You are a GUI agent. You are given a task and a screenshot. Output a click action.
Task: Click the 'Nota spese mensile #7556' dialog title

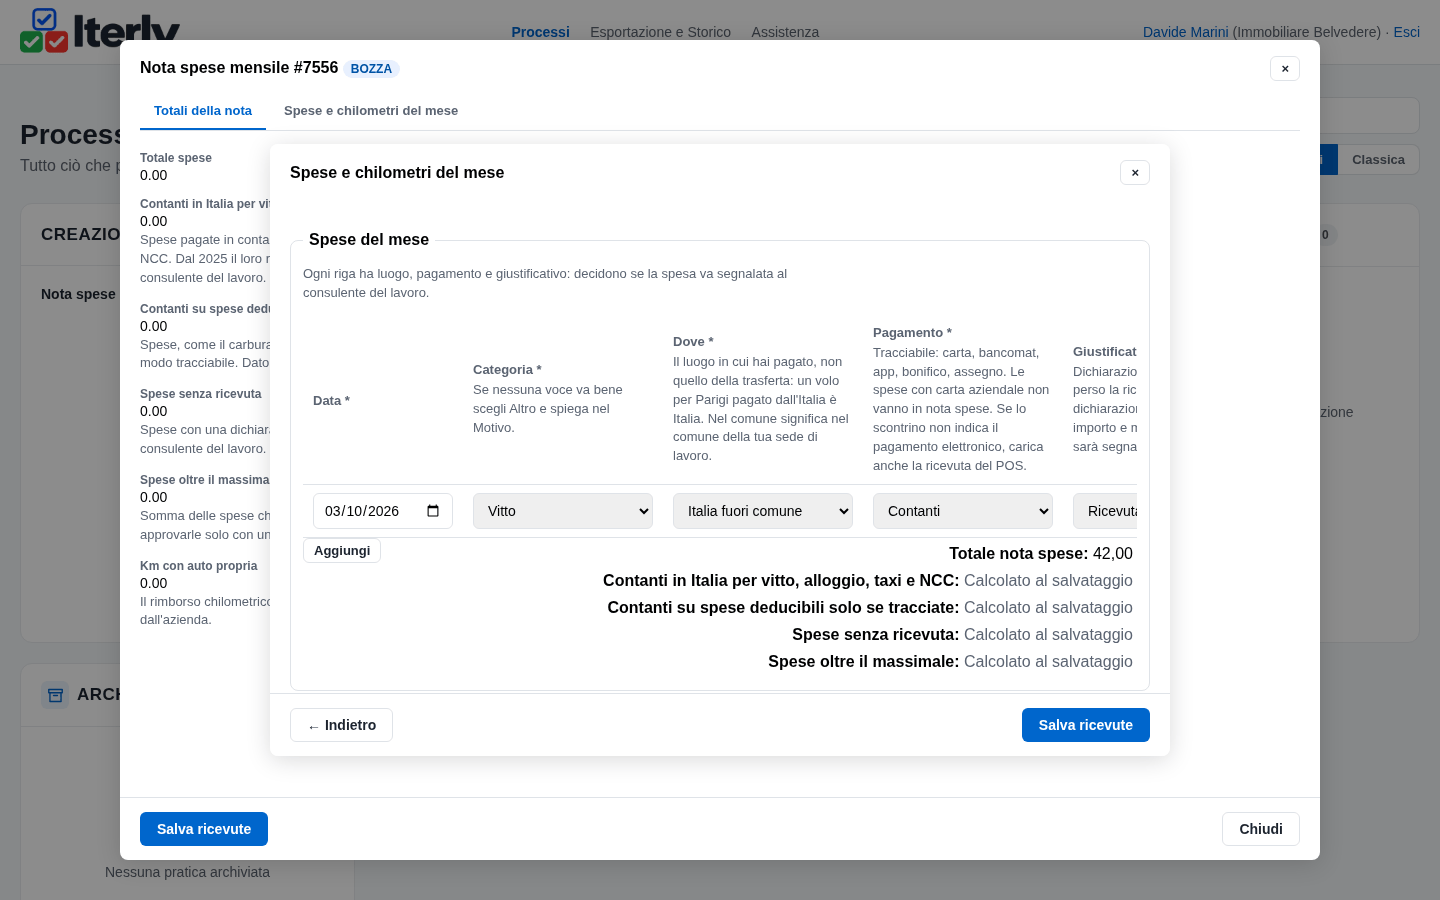239,68
